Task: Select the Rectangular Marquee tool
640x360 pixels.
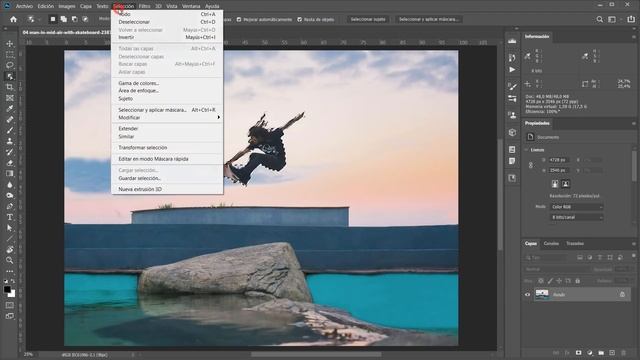Action: [x=9, y=54]
